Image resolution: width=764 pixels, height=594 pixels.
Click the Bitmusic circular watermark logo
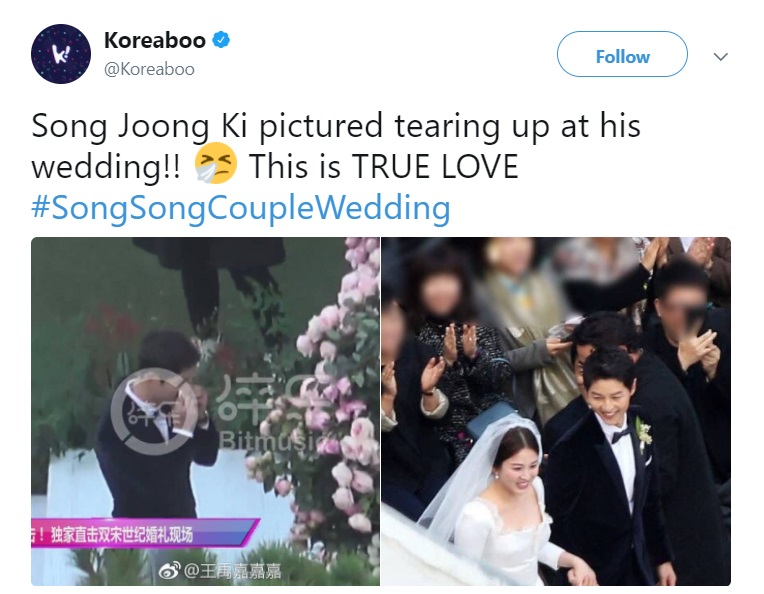(x=154, y=412)
